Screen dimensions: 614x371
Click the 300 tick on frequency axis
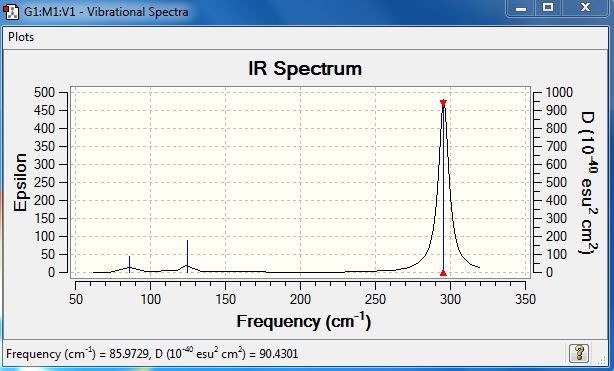coord(450,300)
